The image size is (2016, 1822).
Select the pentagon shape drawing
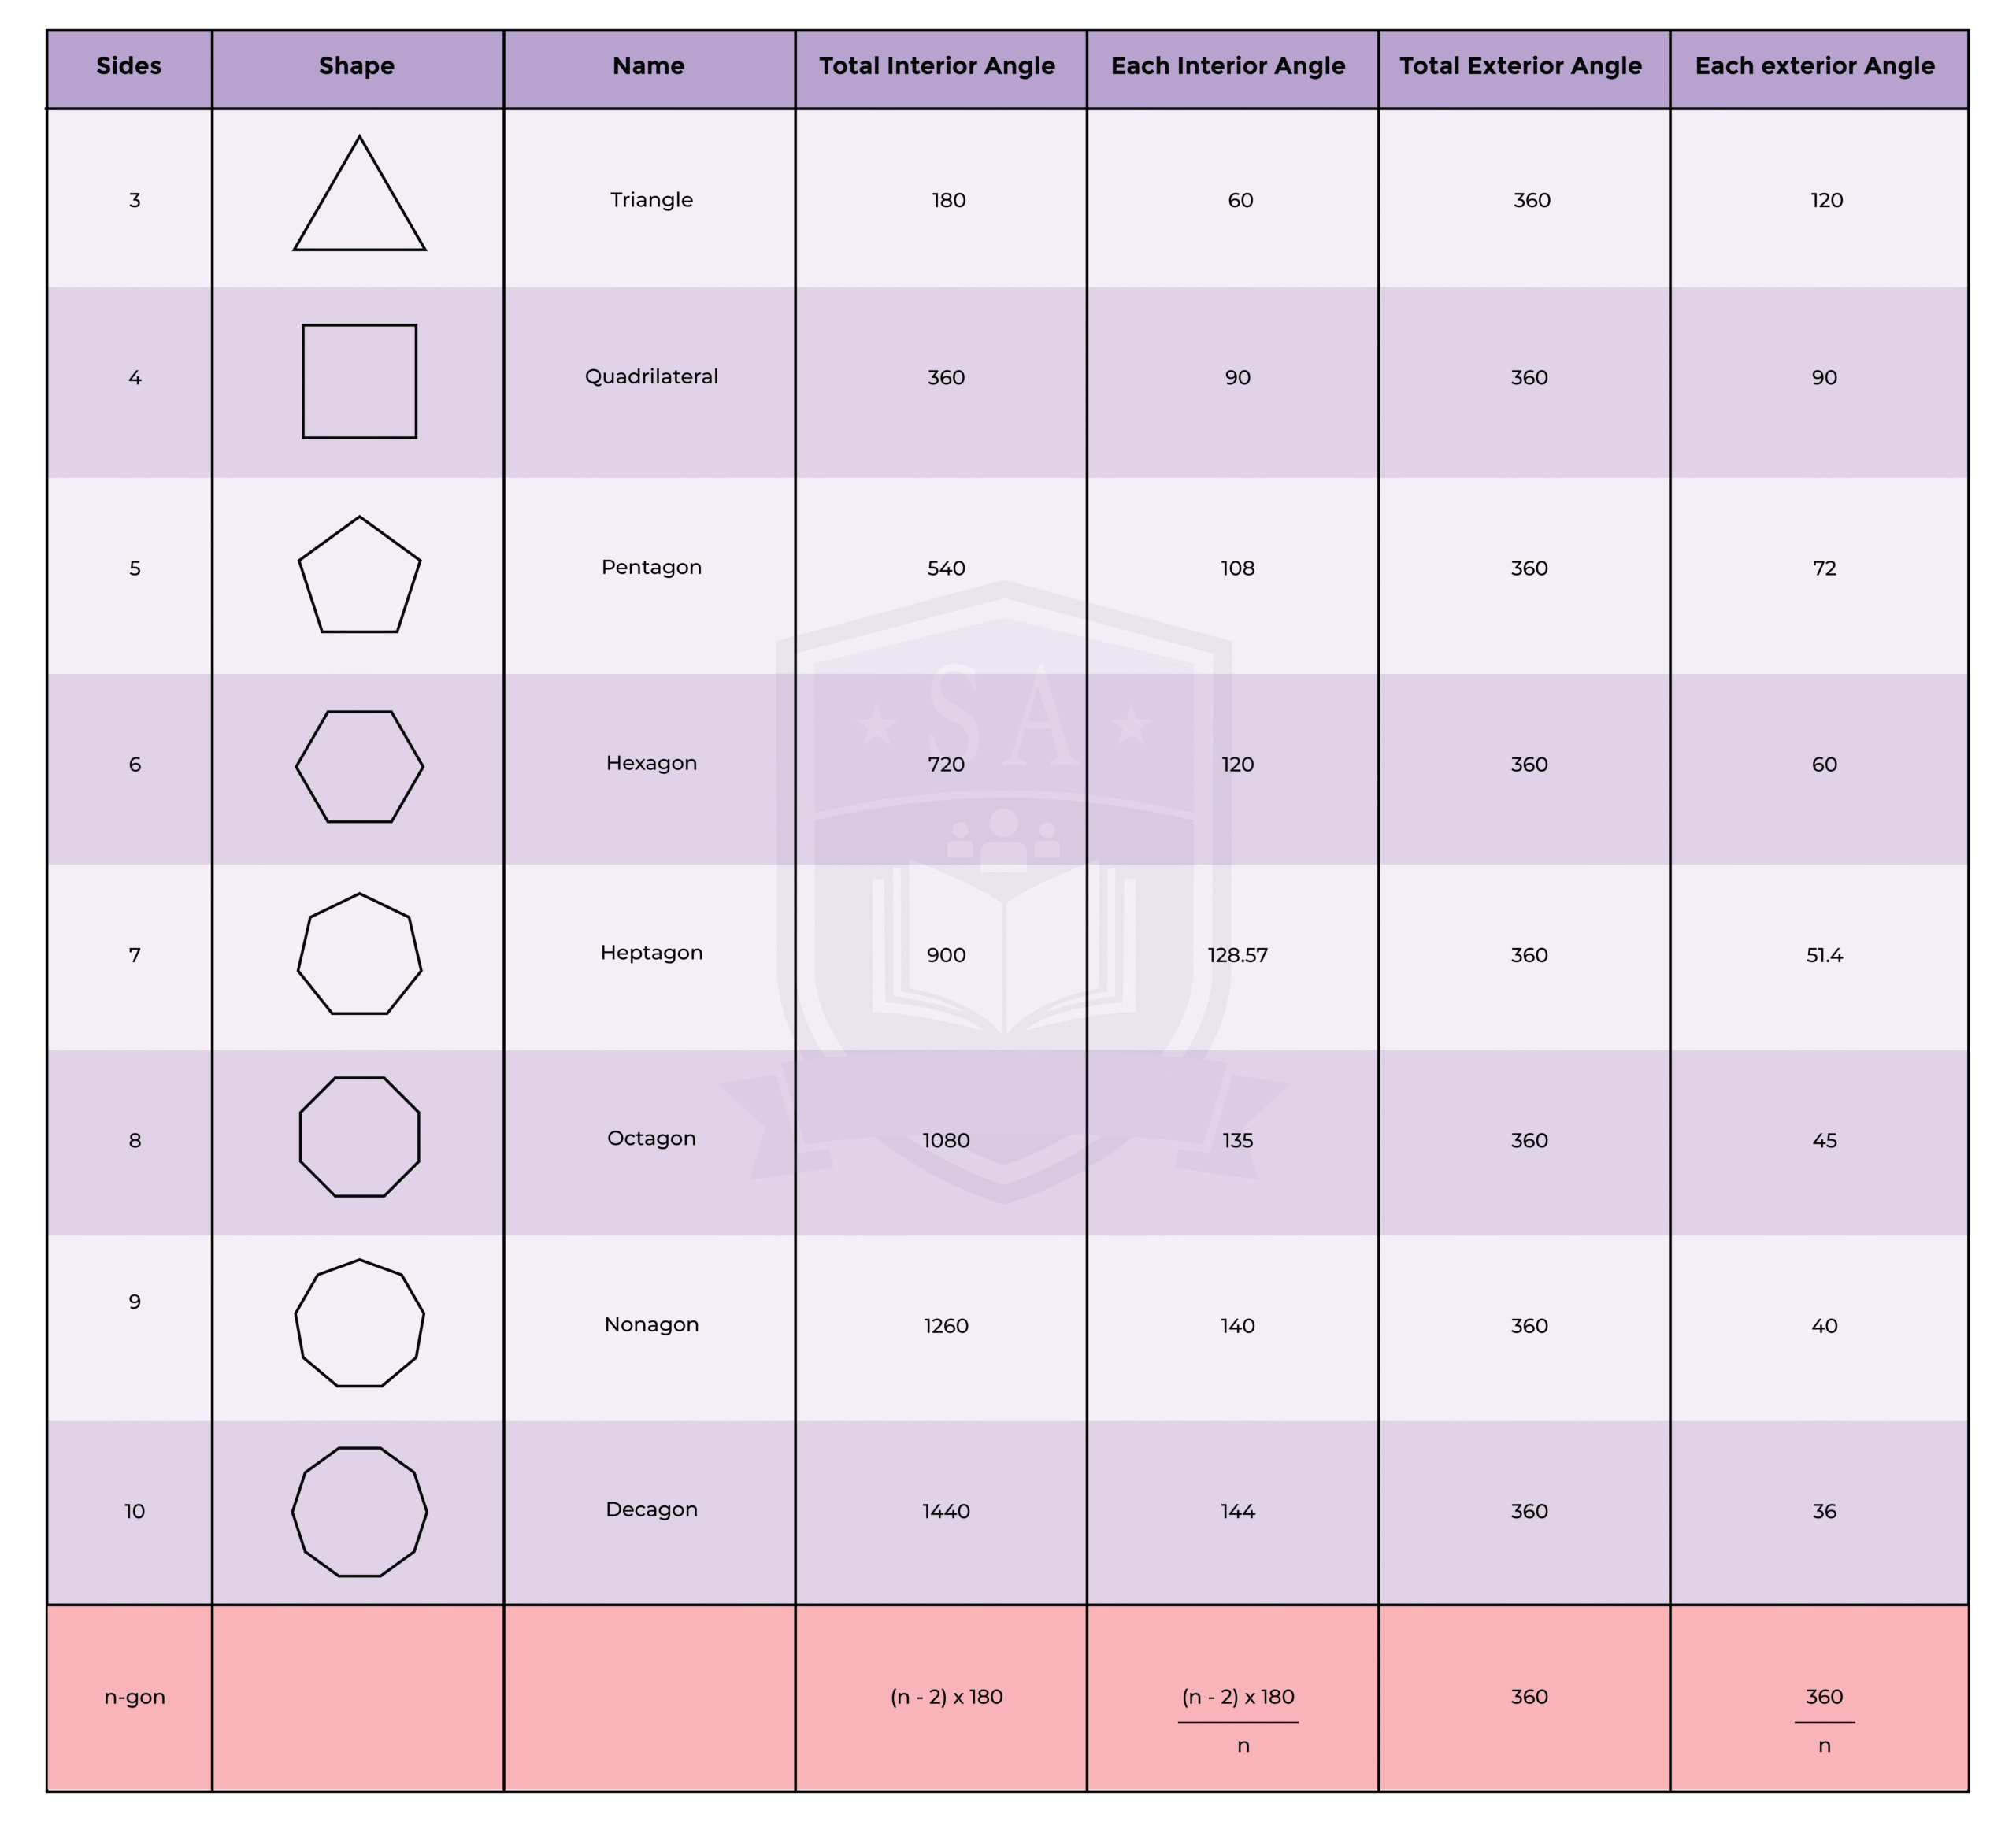tap(359, 576)
